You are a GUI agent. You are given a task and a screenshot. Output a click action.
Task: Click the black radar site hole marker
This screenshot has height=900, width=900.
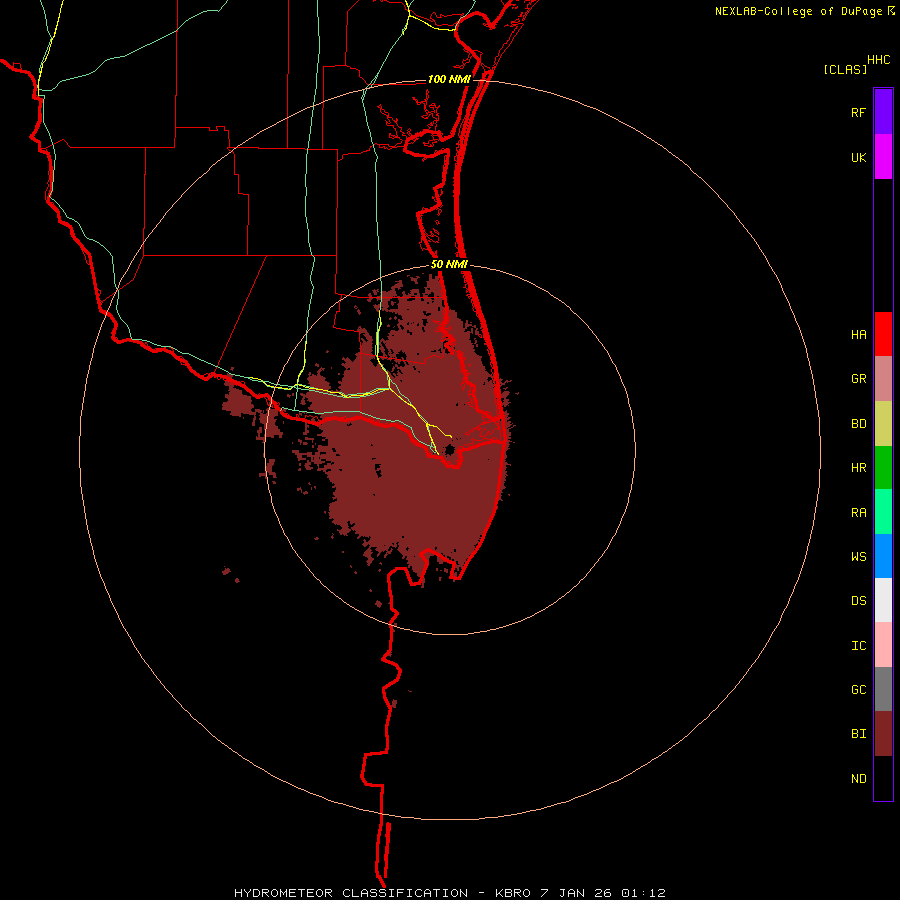[449, 449]
